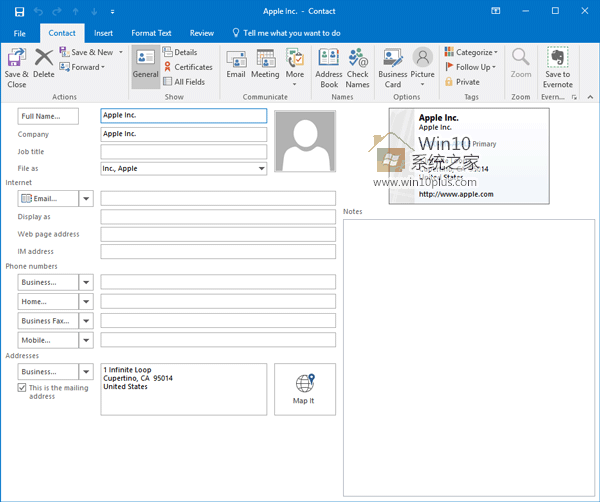
Task: Click Tell me what you want to do
Action: [x=287, y=33]
